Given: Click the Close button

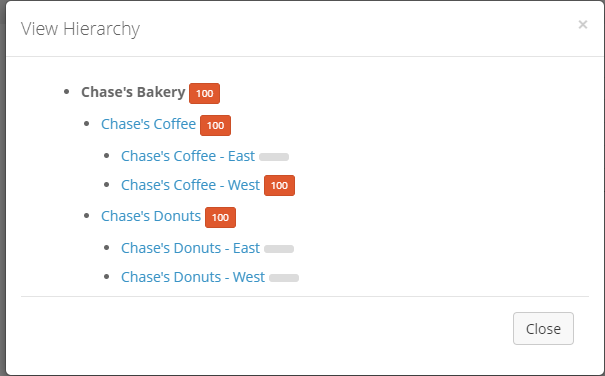Looking at the screenshot, I should 543,329.
